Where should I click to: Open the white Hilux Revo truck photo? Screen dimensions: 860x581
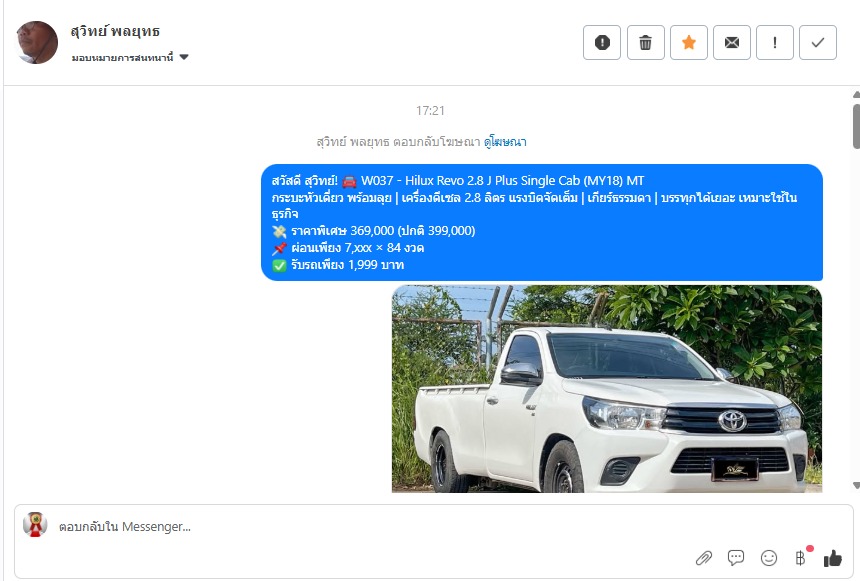(607, 388)
